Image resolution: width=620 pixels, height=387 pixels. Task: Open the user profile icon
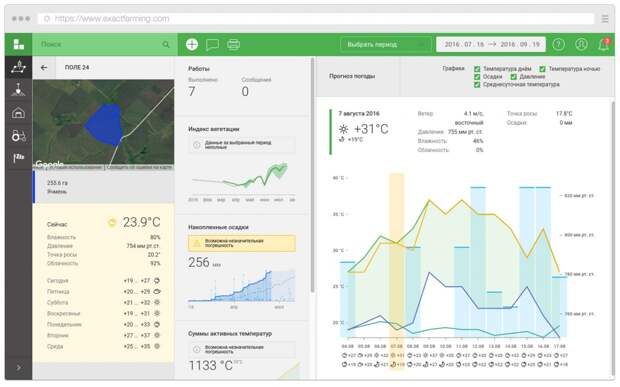(x=581, y=44)
